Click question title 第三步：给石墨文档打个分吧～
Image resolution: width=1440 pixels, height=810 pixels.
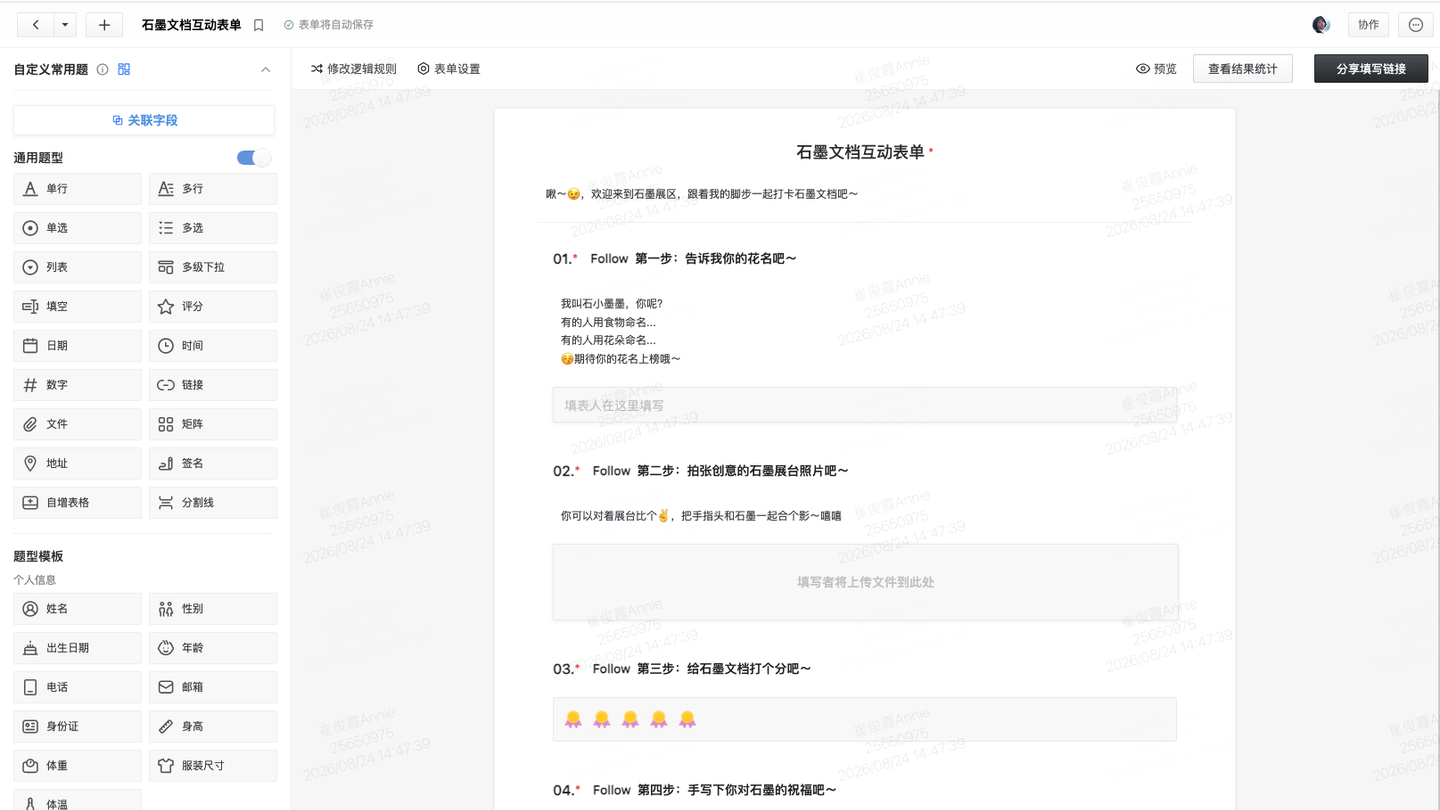(724, 669)
